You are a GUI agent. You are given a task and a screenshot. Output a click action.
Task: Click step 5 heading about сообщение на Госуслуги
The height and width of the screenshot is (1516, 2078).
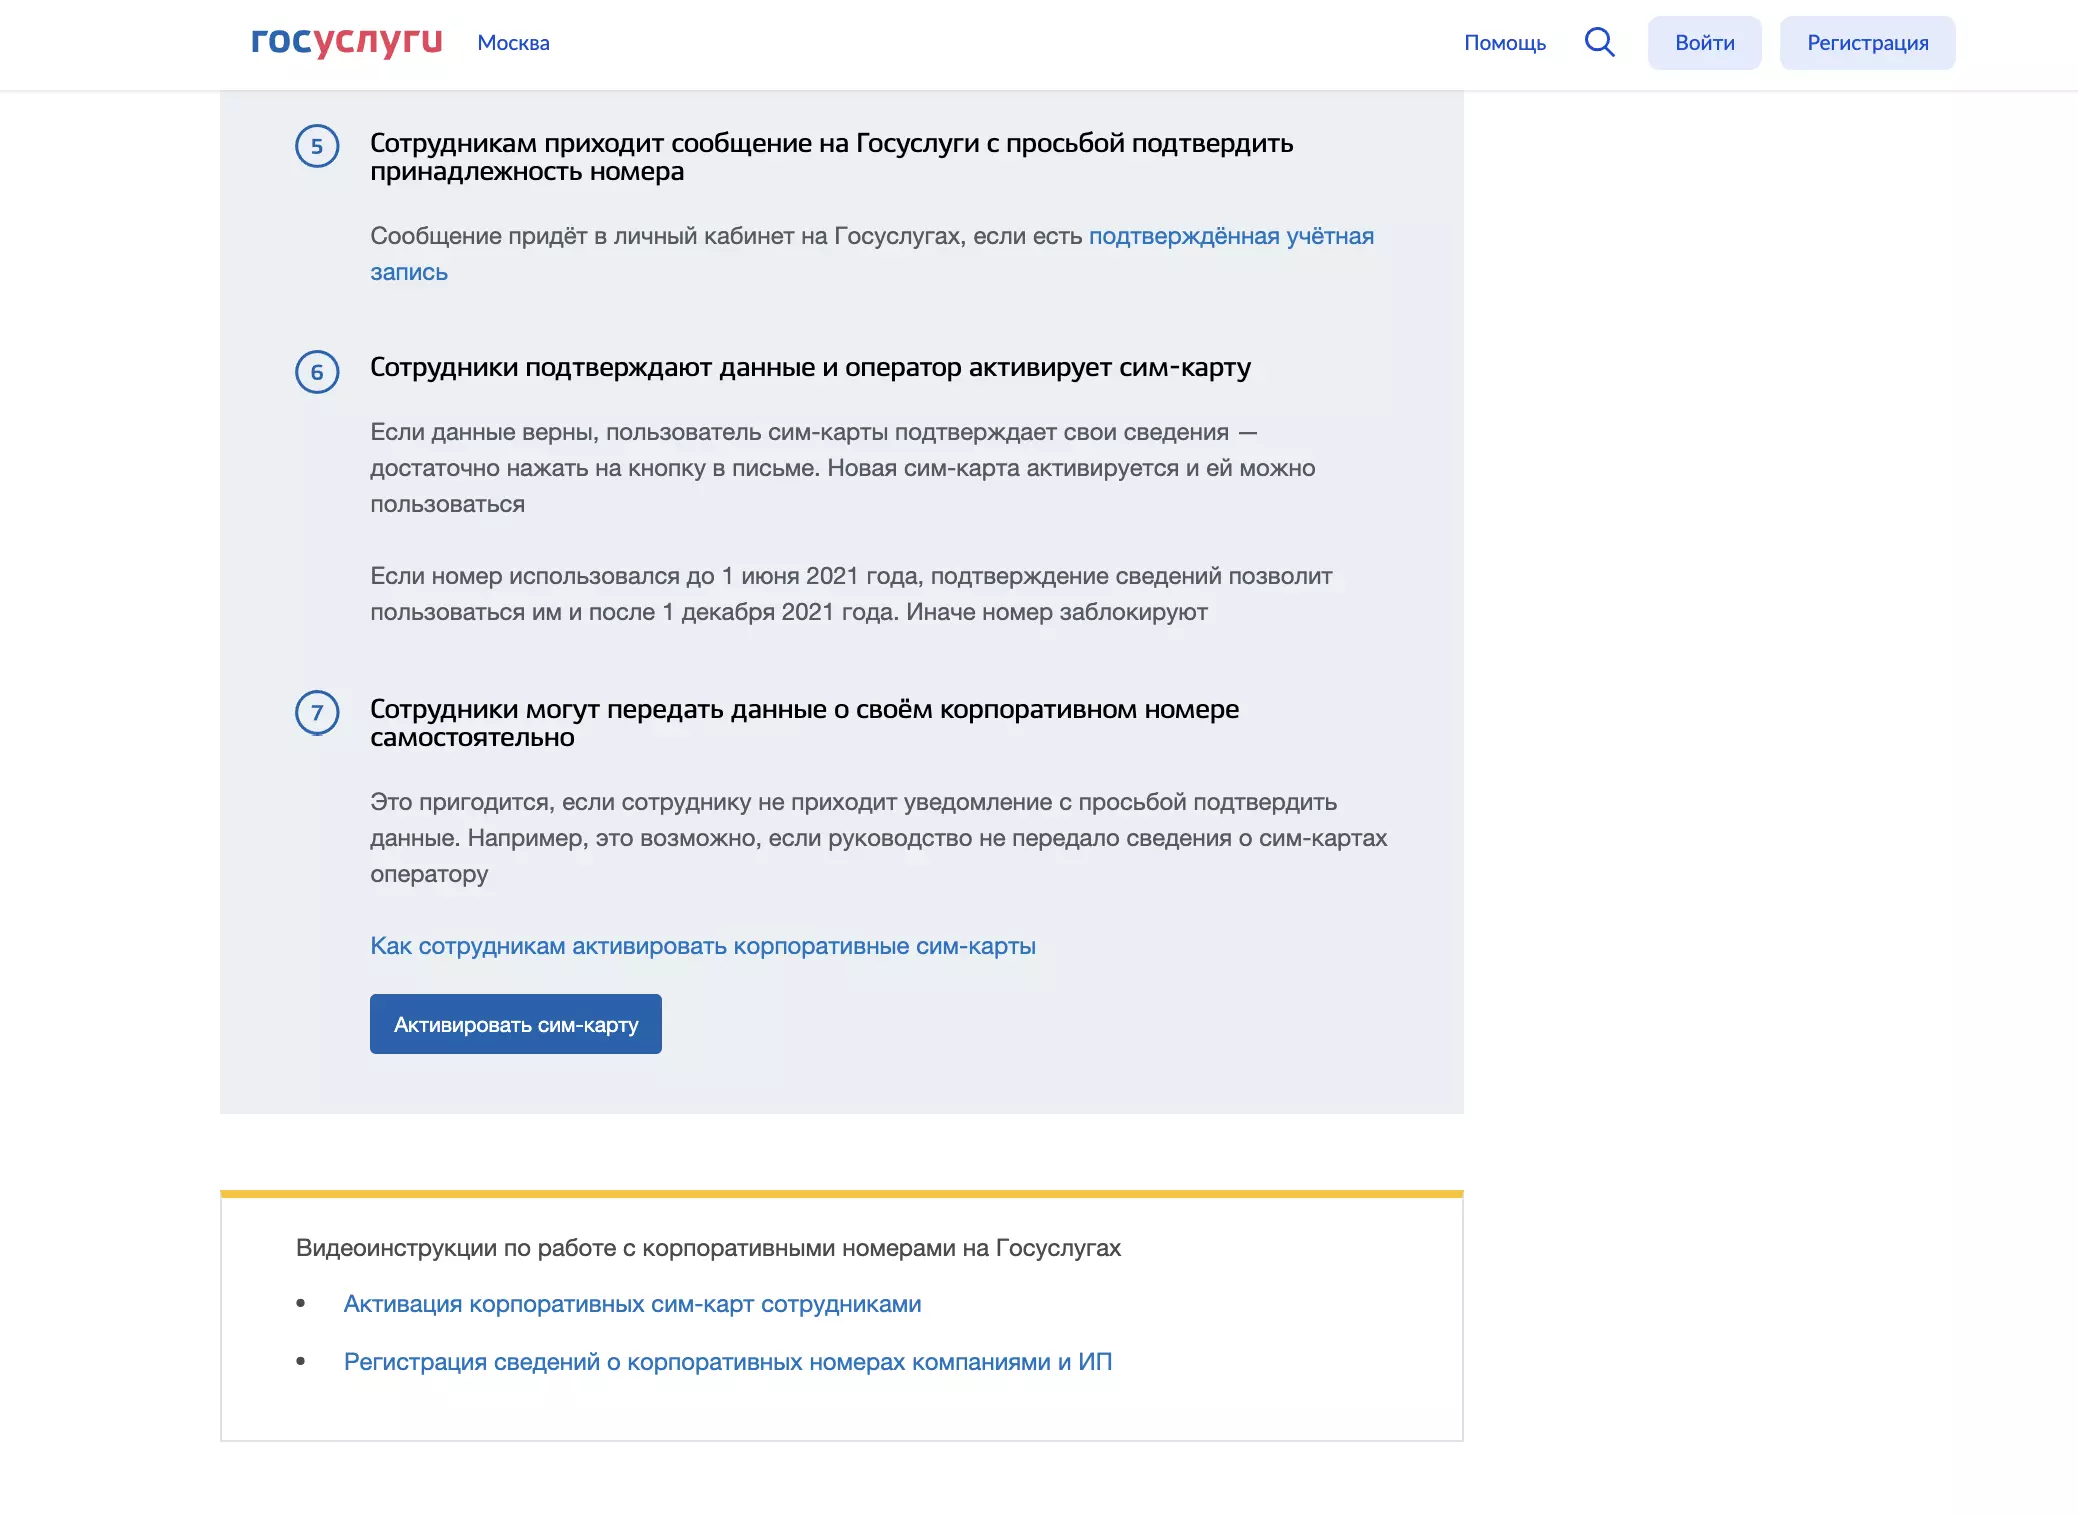(832, 157)
